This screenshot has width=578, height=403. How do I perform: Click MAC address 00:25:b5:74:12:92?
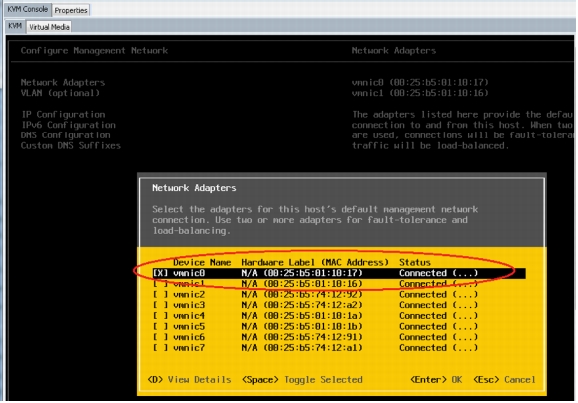click(x=313, y=295)
